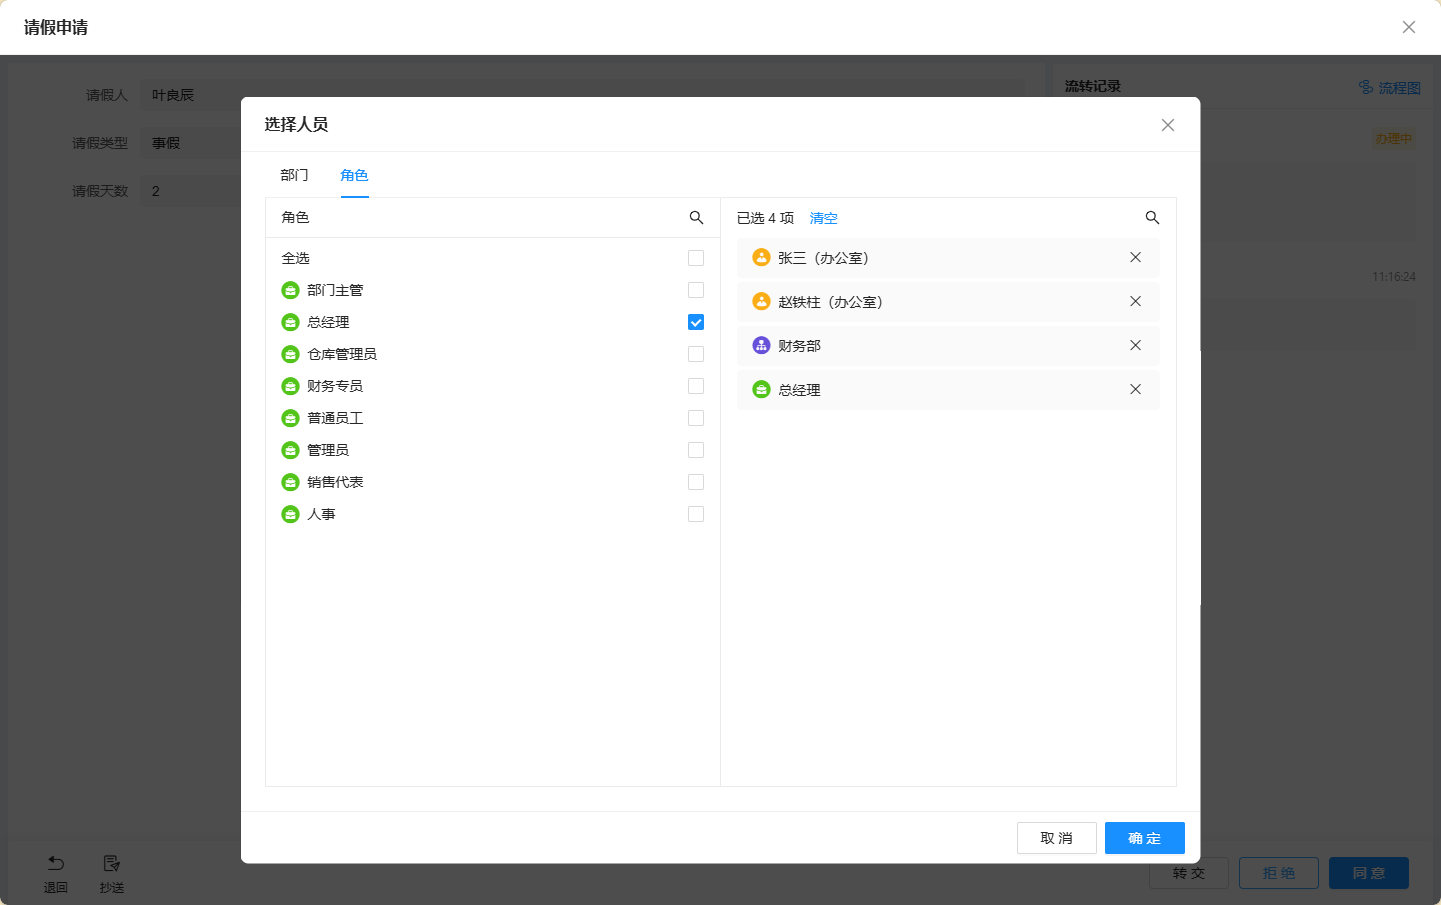Click the green 部门主管 role icon

[x=291, y=290]
